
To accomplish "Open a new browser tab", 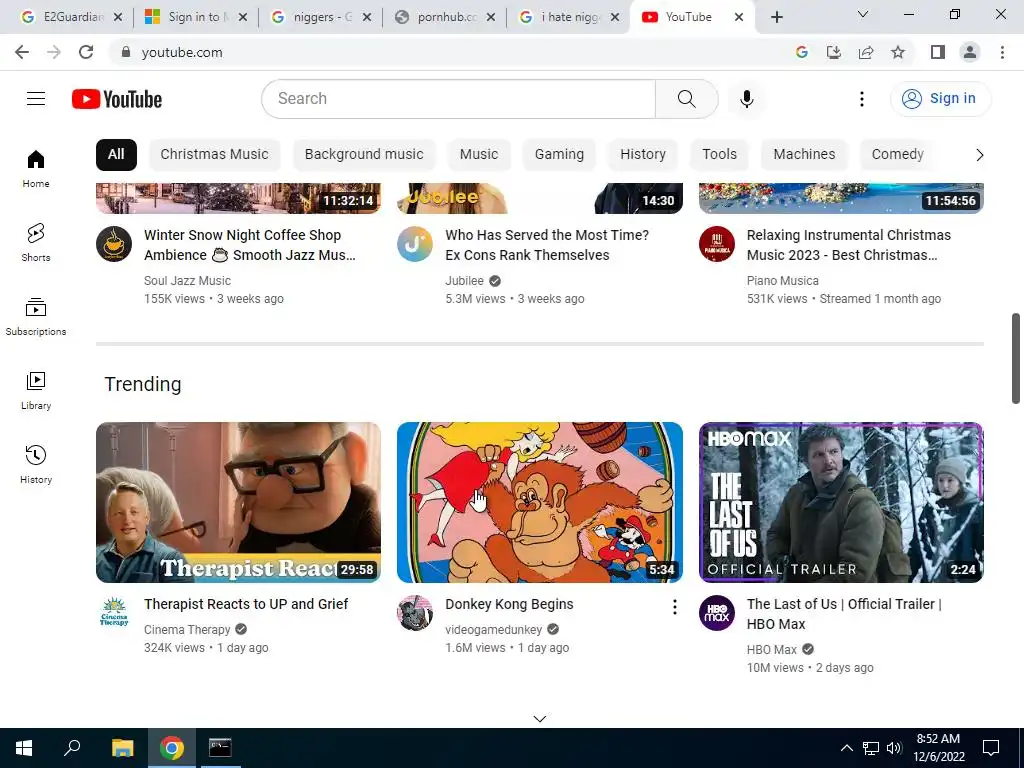I will (776, 17).
